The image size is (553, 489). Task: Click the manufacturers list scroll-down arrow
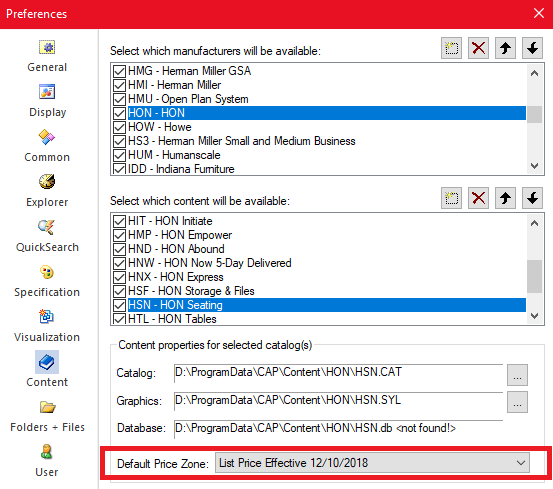[x=534, y=166]
